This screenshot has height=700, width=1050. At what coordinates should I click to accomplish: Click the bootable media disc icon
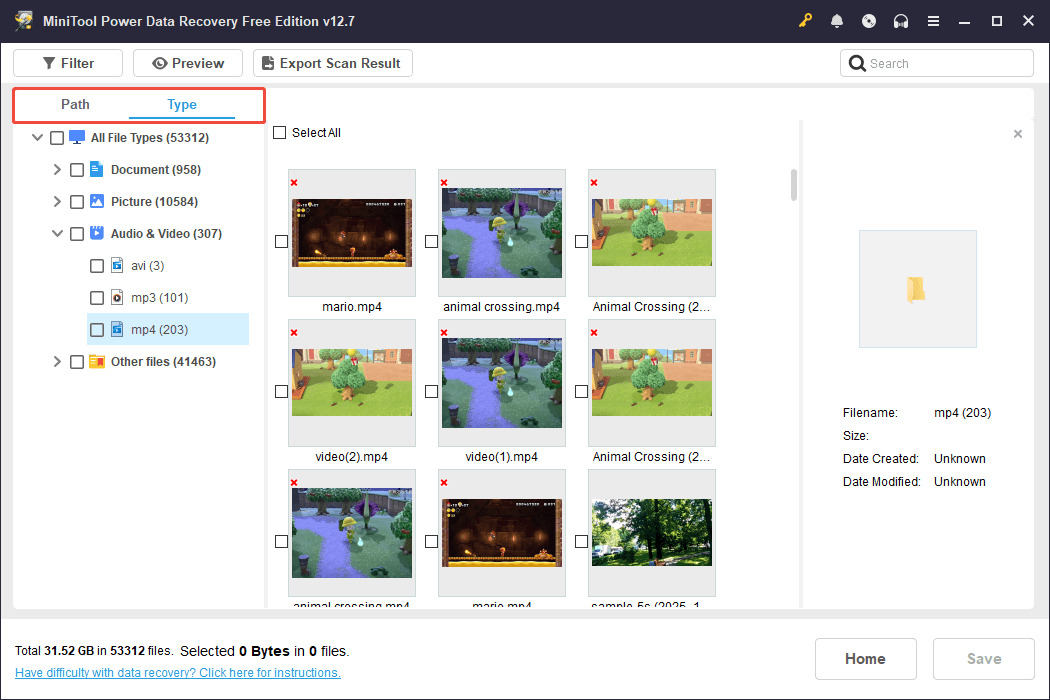pos(869,20)
